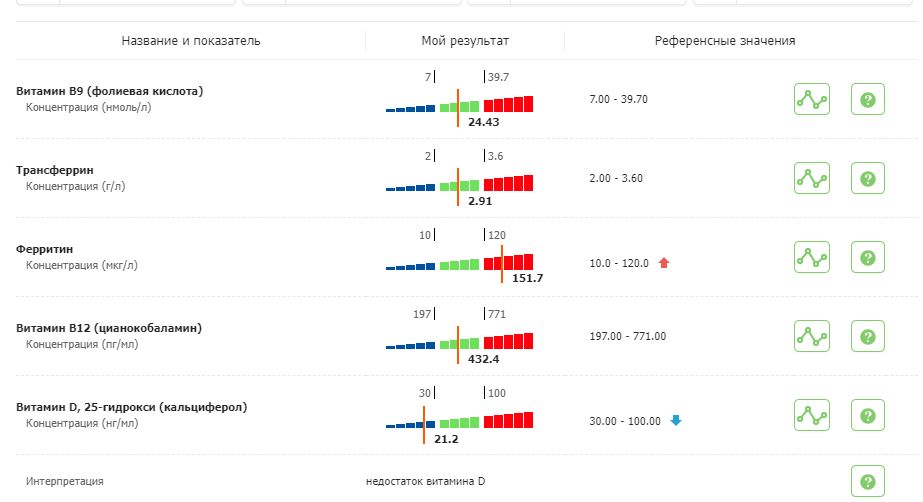
Task: Click column header Название и показатель
Action: click(190, 41)
